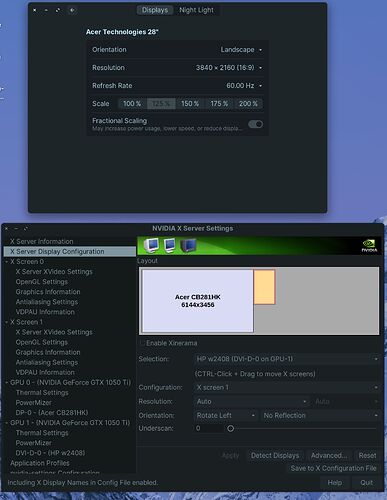Open the Refresh Rate 60.00 Hz dropdown
Image resolution: width=387 pixels, height=500 pixels.
(244, 86)
